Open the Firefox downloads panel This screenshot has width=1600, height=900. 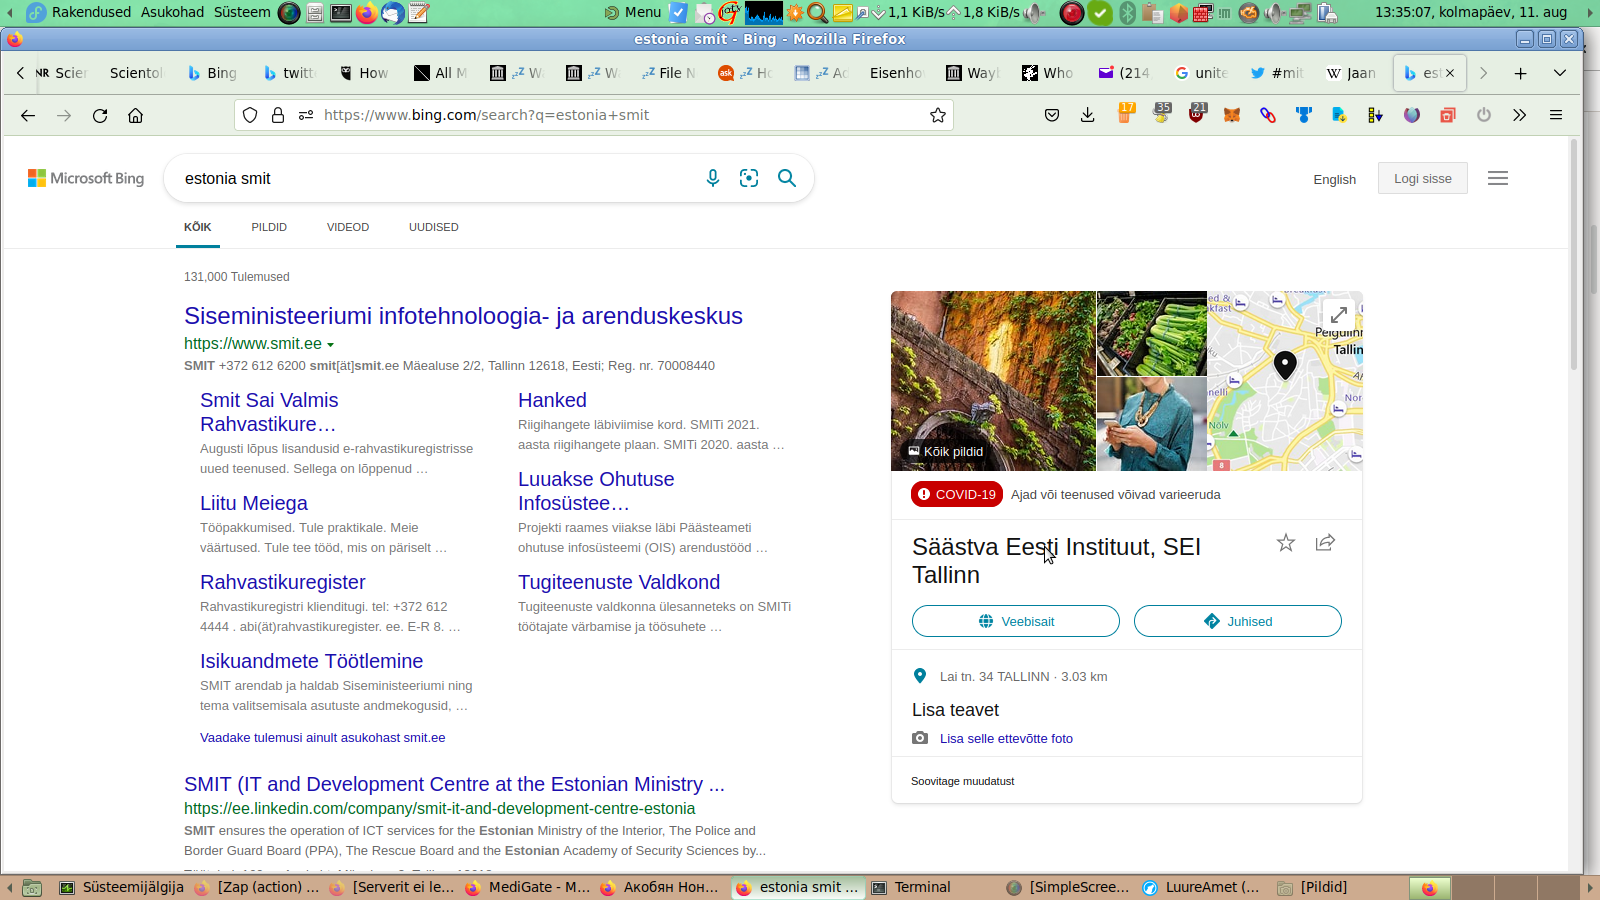pyautogui.click(x=1087, y=115)
